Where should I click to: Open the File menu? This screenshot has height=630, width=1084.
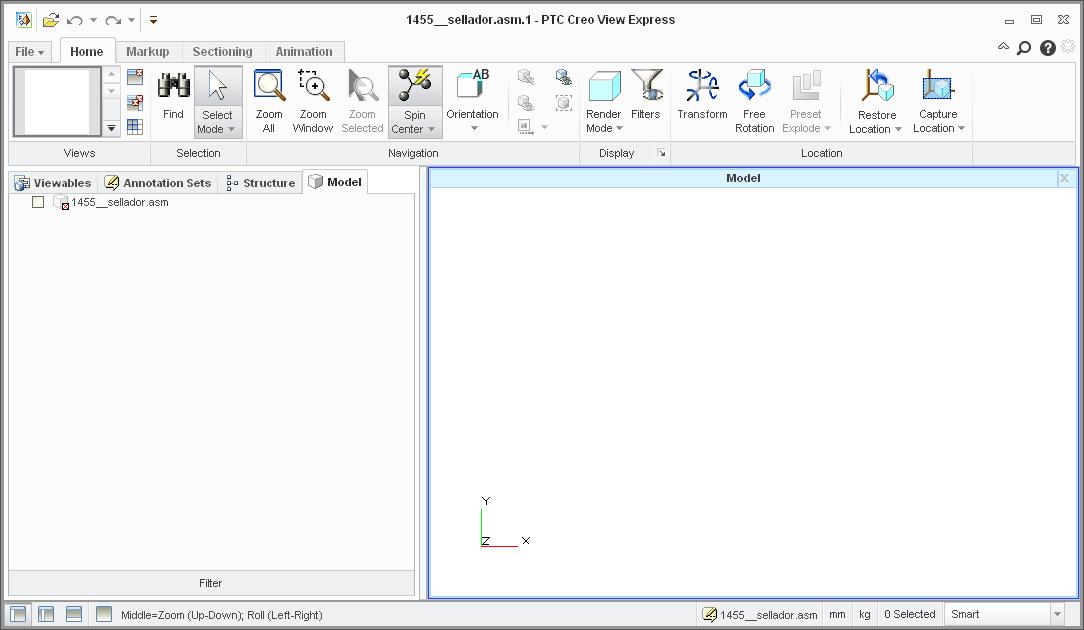[29, 51]
